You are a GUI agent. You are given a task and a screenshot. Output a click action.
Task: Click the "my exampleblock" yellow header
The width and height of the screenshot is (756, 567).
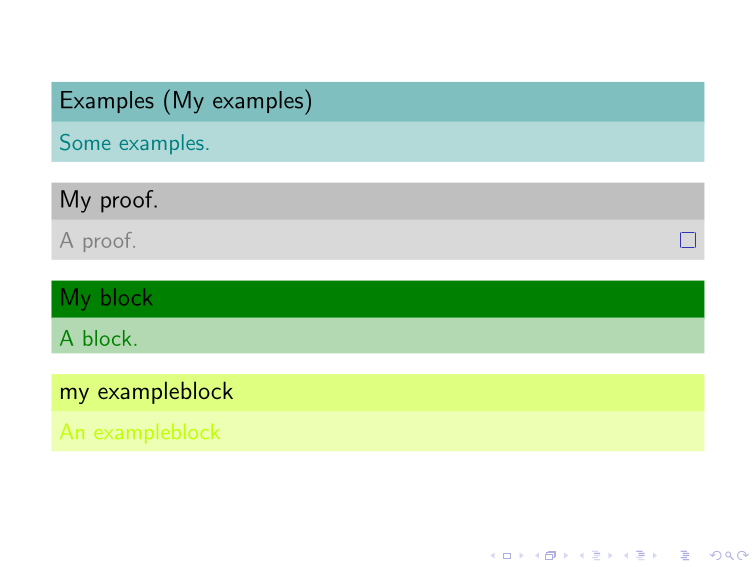point(378,392)
